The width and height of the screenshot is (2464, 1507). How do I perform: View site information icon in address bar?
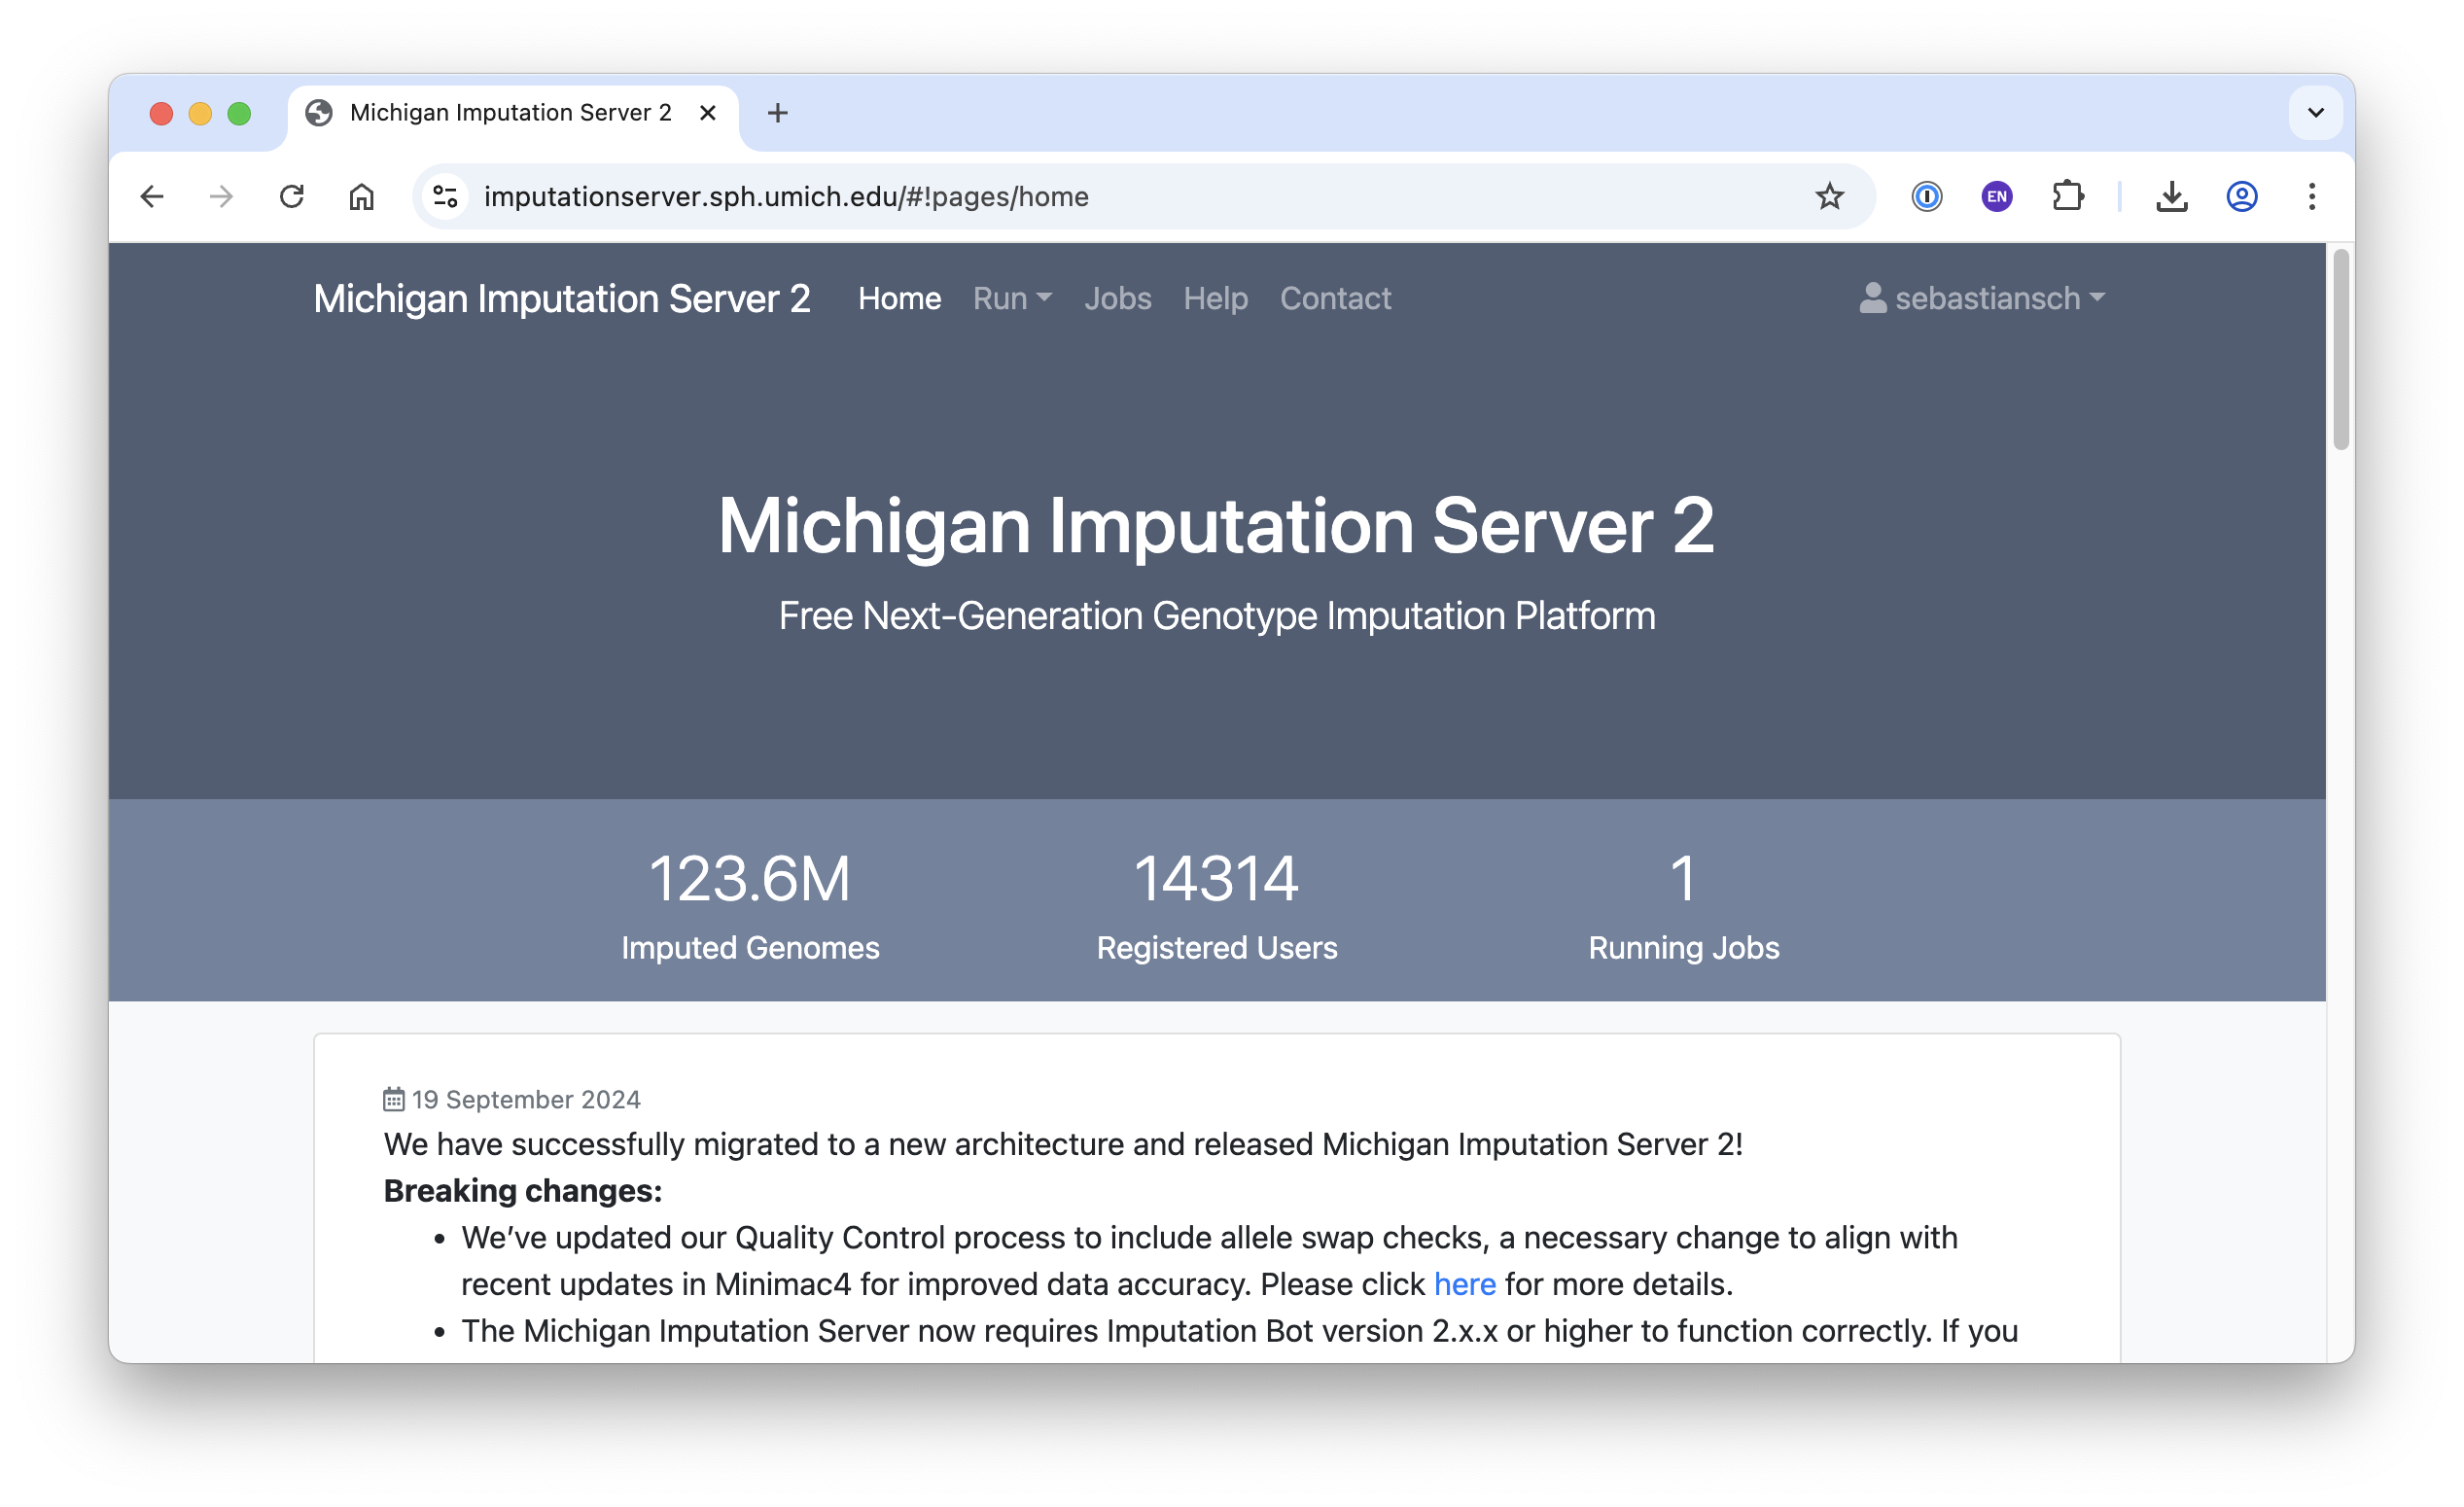coord(446,197)
